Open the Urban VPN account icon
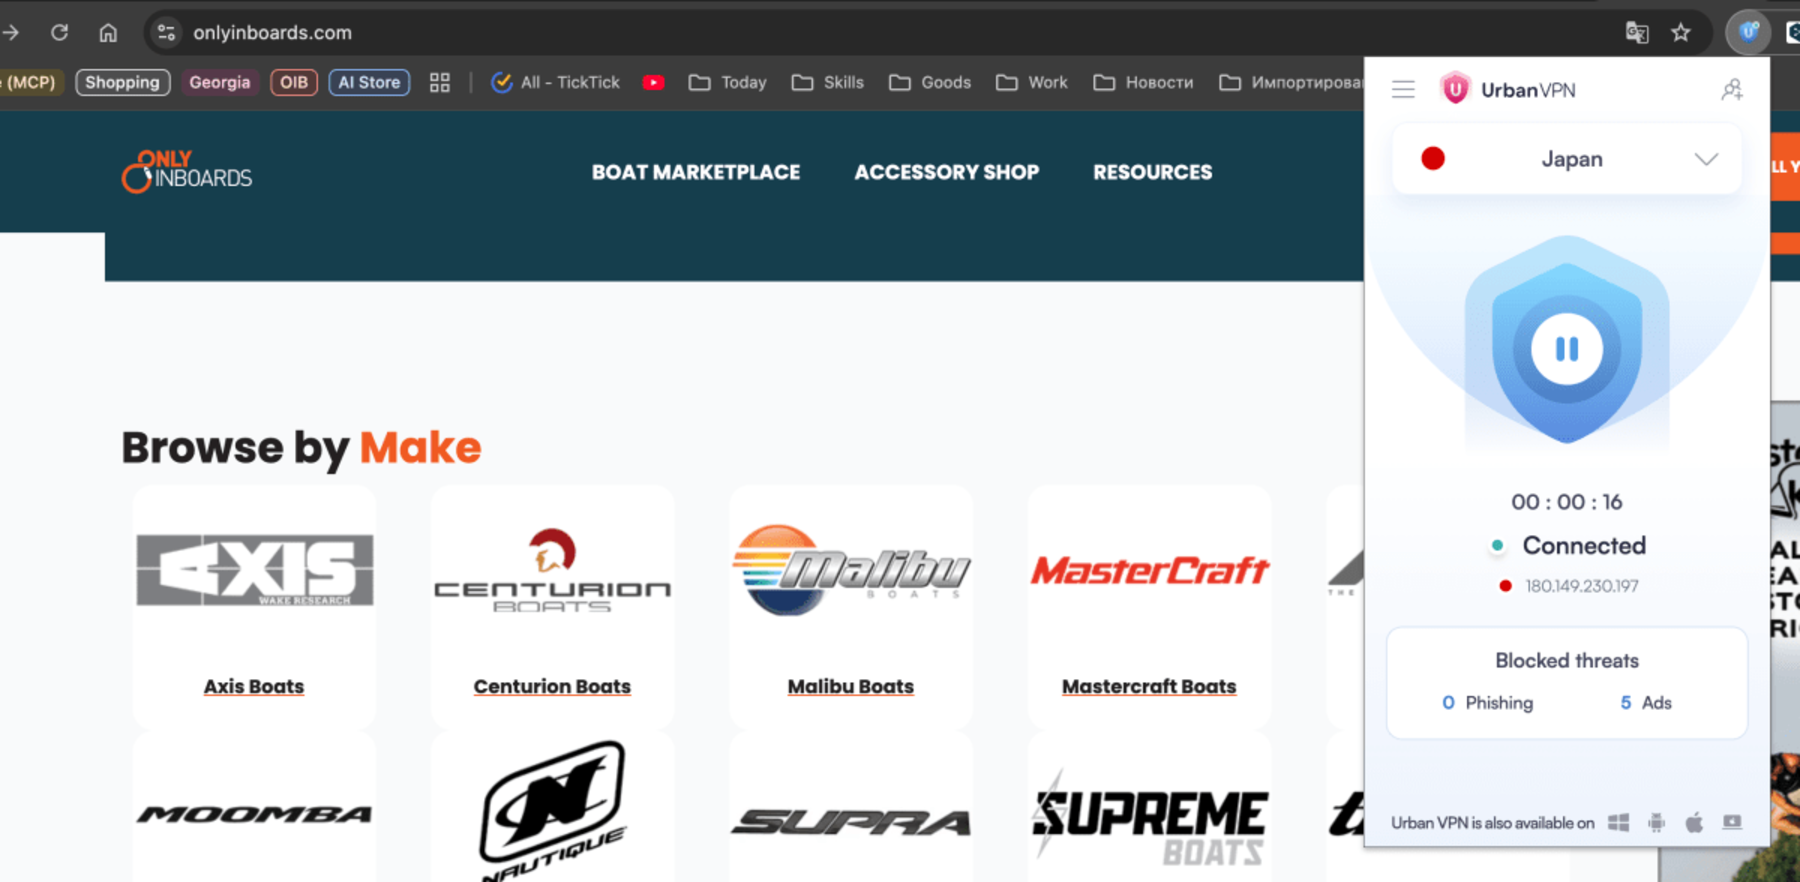The width and height of the screenshot is (1800, 882). tap(1732, 90)
